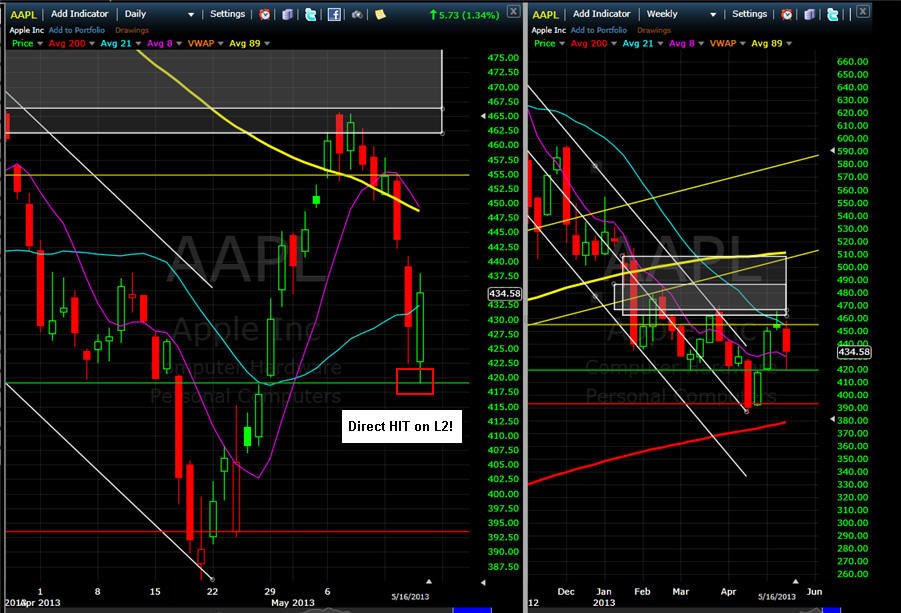Screen dimensions: 901x613
Task: Click the camera snapshot icon in Daily chart
Action: (357, 14)
